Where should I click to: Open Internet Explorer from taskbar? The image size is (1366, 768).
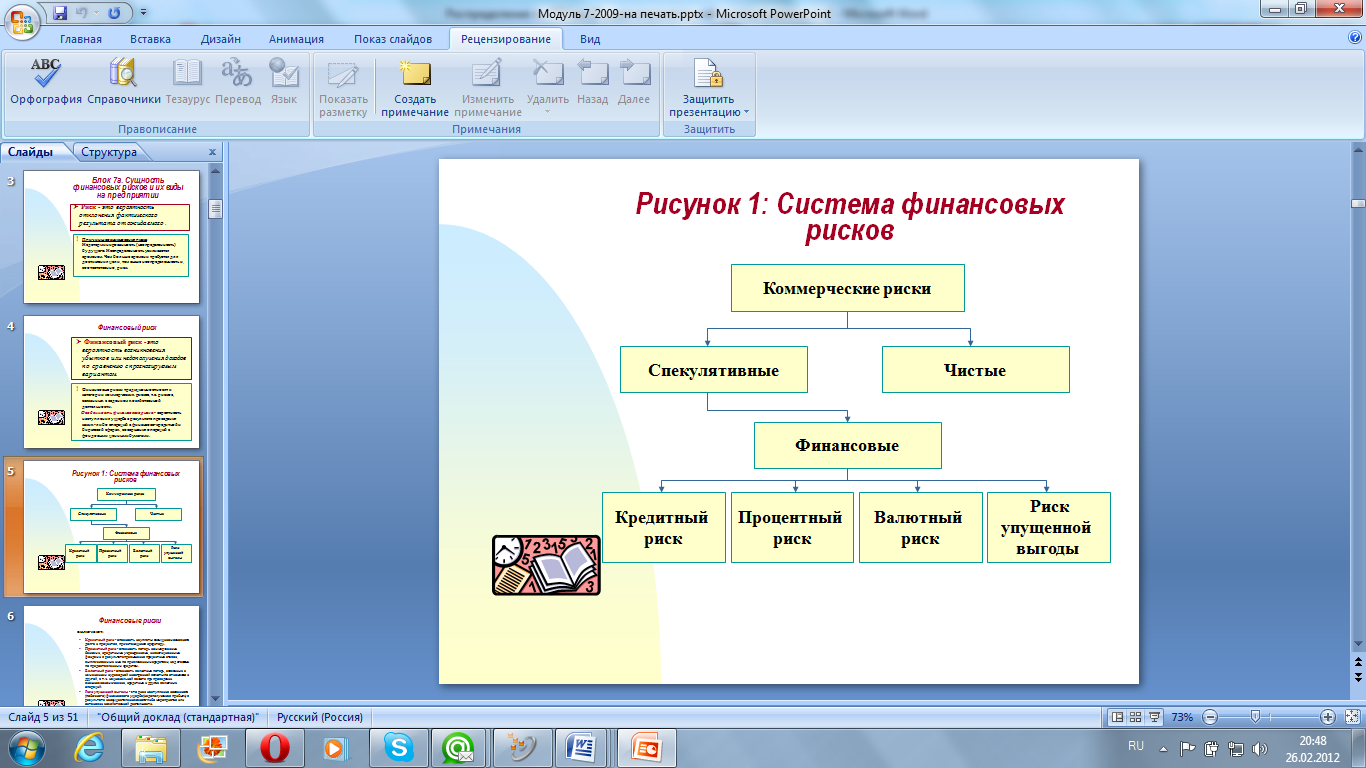tap(90, 747)
